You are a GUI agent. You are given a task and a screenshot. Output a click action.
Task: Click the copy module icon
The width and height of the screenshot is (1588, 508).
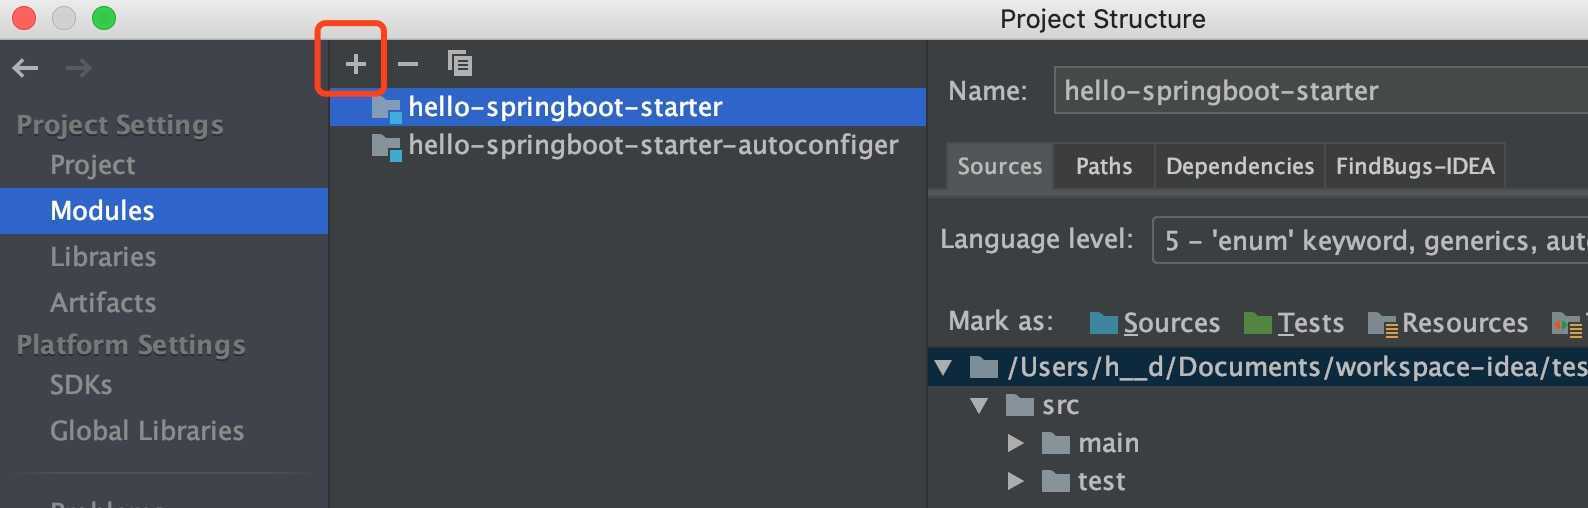pyautogui.click(x=460, y=64)
